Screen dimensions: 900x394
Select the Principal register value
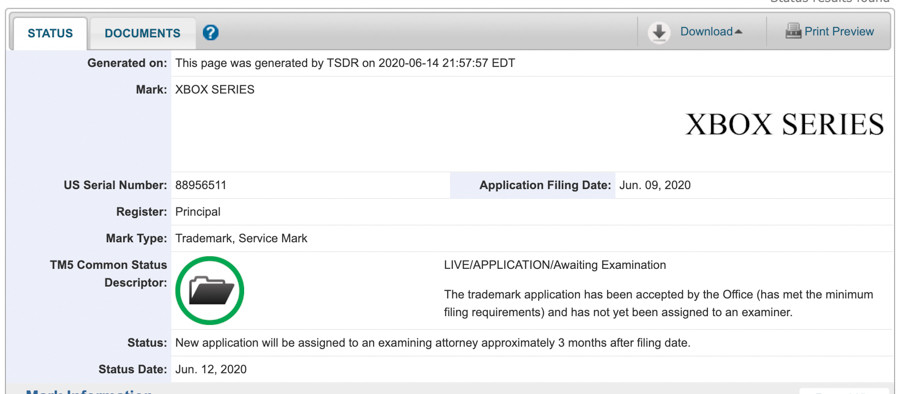click(197, 212)
